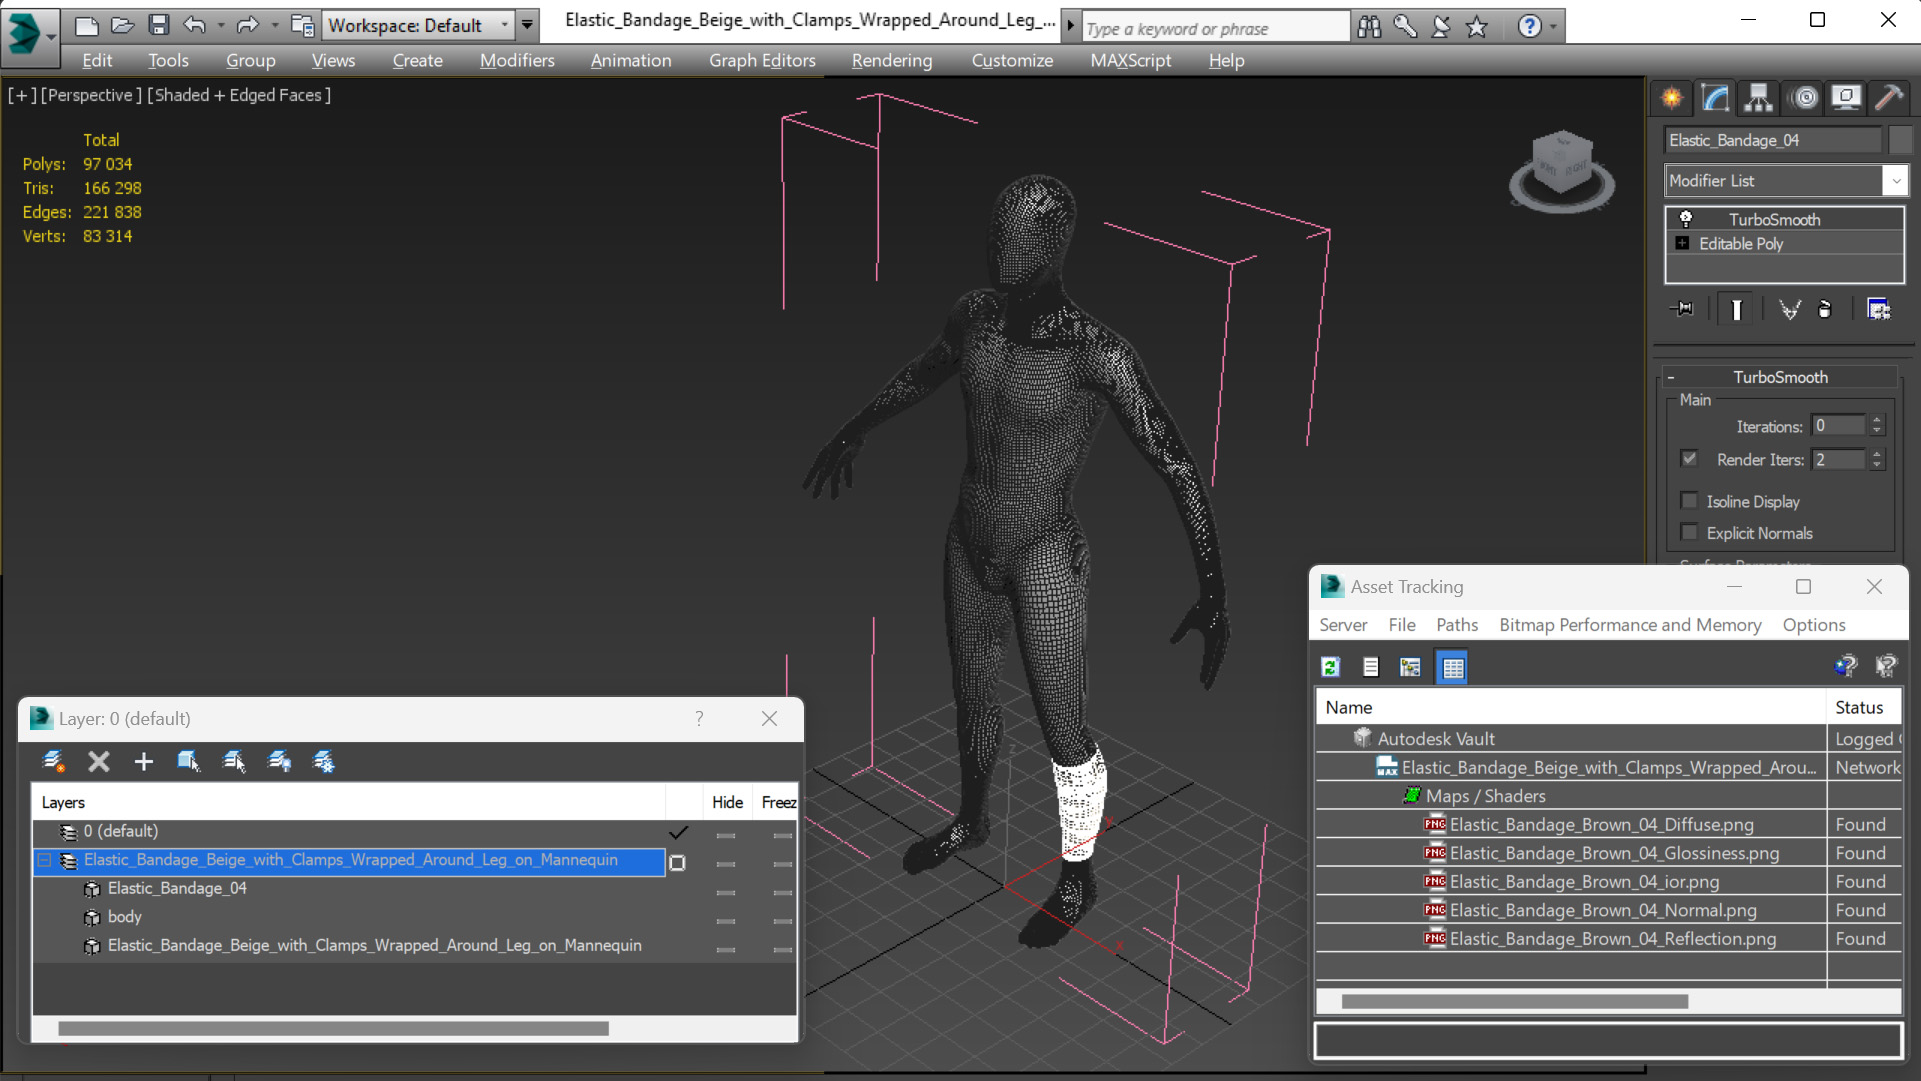Click the Paths tab in Asset Tracking
The height and width of the screenshot is (1081, 1921).
coord(1455,624)
